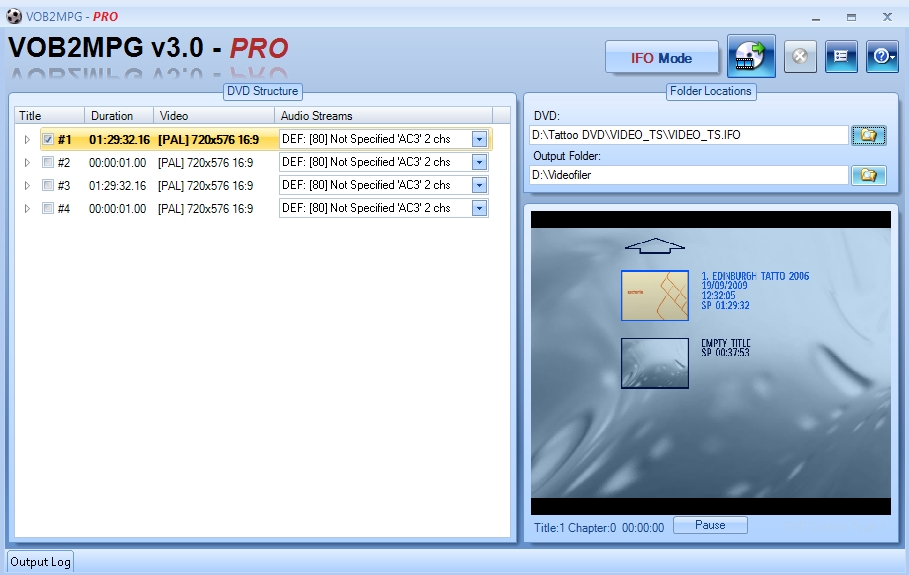Click the 'Title:1 Chapter:0 00:00:00' status text
Viewport: 909px width, 575px height.
click(599, 527)
